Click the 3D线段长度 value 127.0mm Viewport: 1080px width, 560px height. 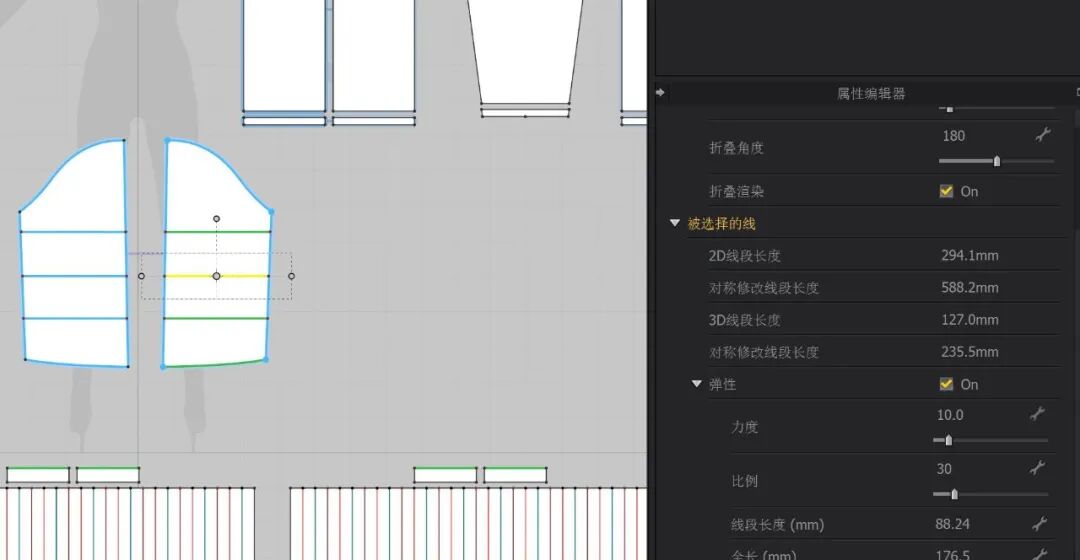pos(970,320)
